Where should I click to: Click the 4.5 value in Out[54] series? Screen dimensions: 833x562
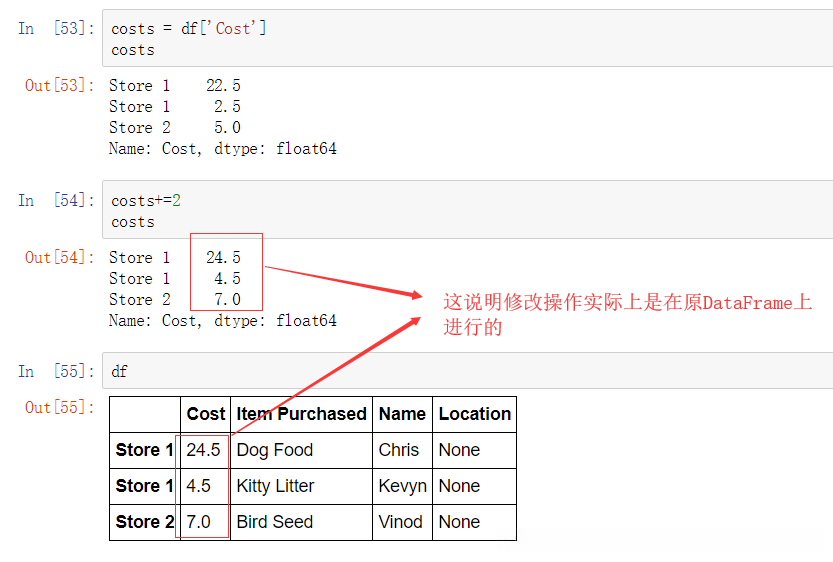tap(227, 279)
